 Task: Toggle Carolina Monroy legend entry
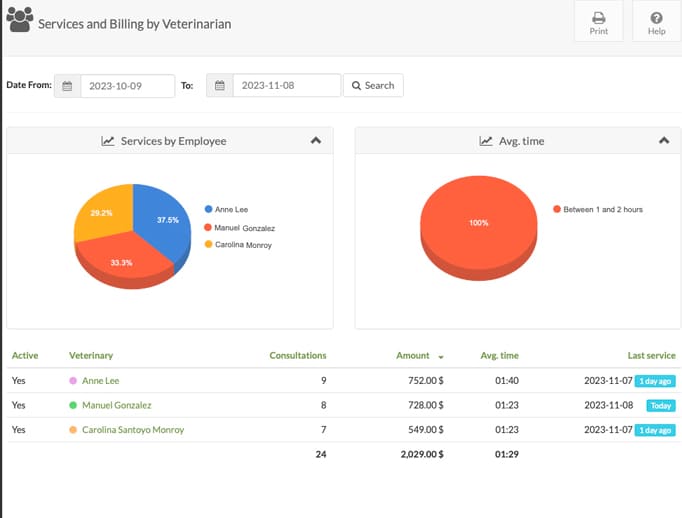pos(238,245)
